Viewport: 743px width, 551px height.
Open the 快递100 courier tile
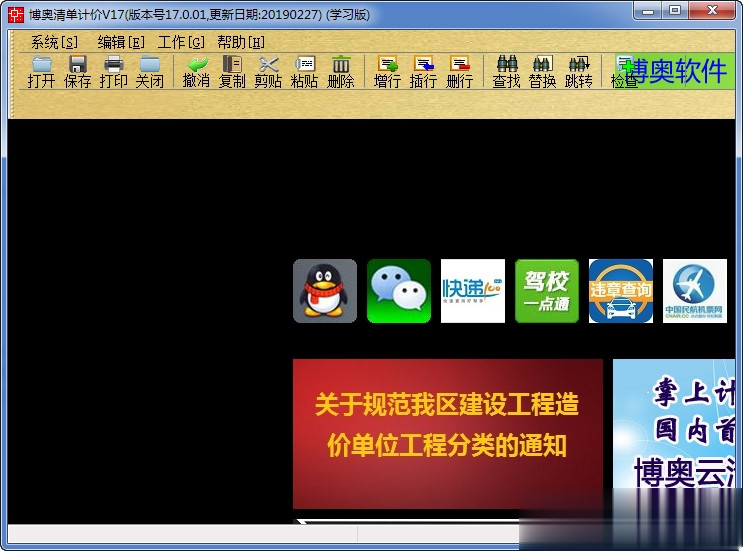(x=473, y=291)
